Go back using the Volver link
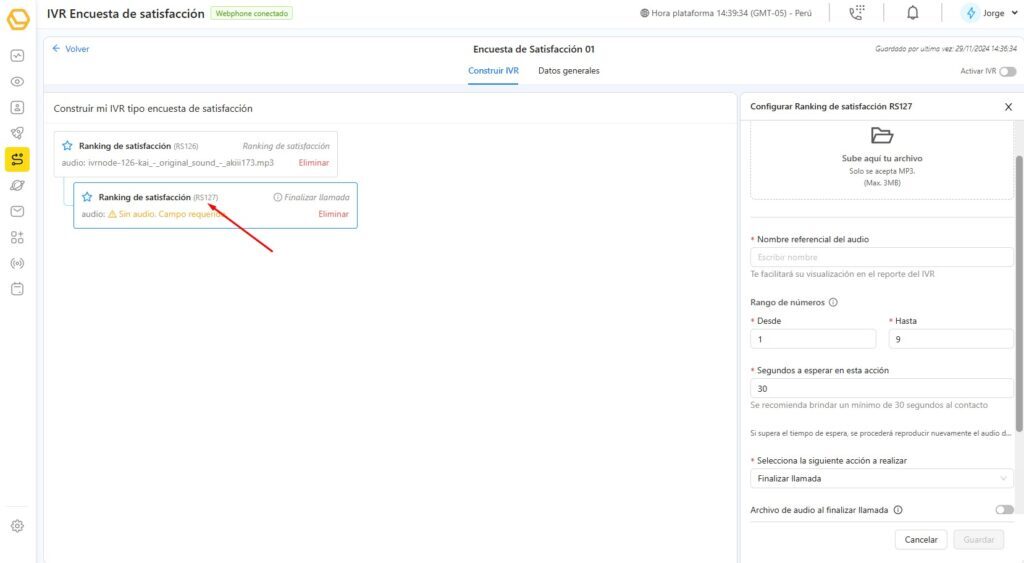Image resolution: width=1024 pixels, height=563 pixels. click(70, 48)
